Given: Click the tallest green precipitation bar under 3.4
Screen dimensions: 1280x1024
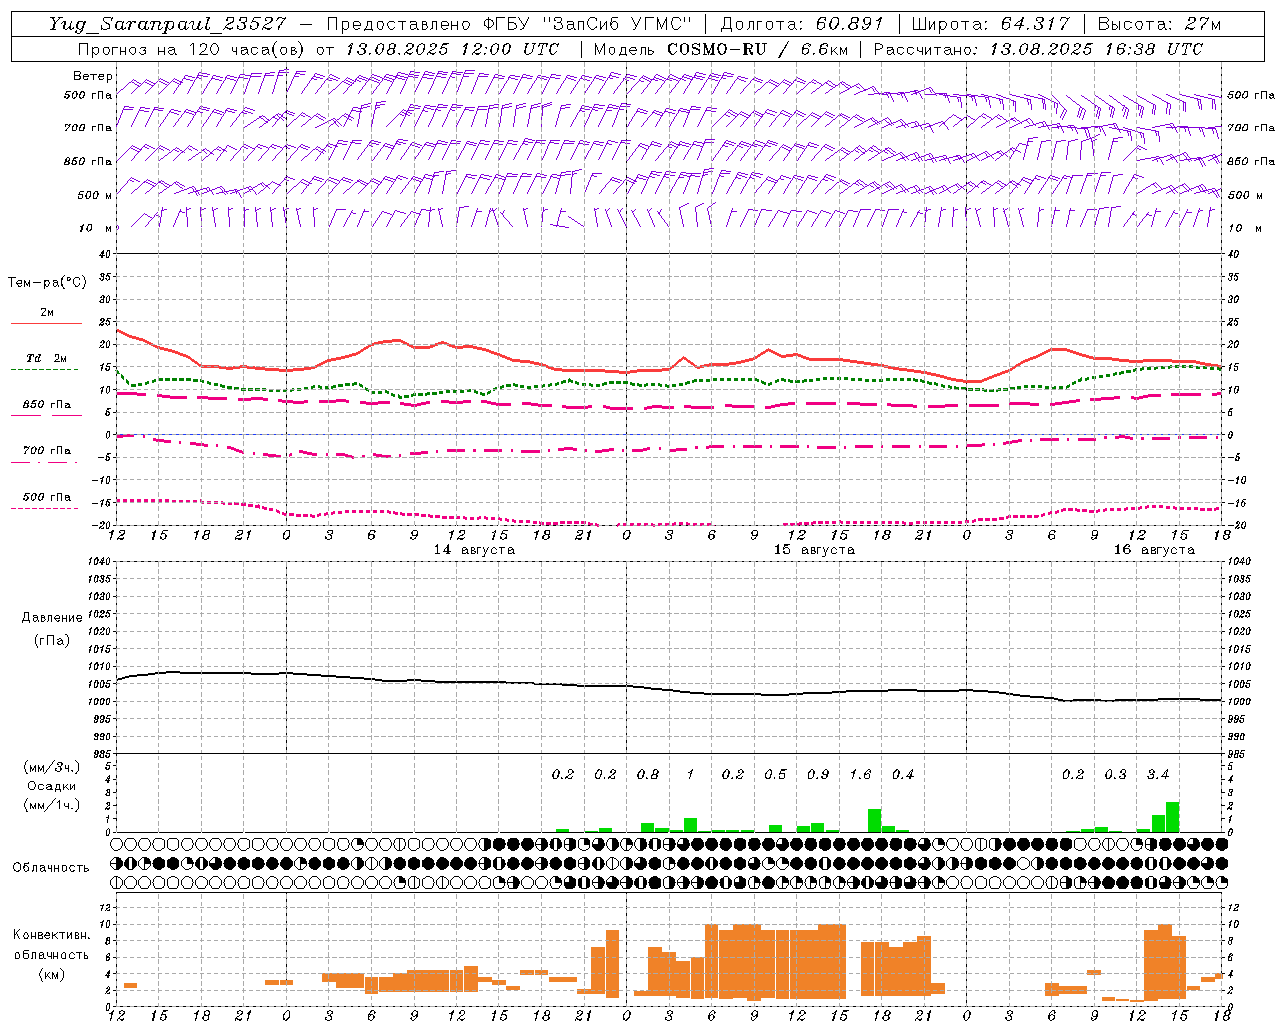Looking at the screenshot, I should (x=1172, y=817).
